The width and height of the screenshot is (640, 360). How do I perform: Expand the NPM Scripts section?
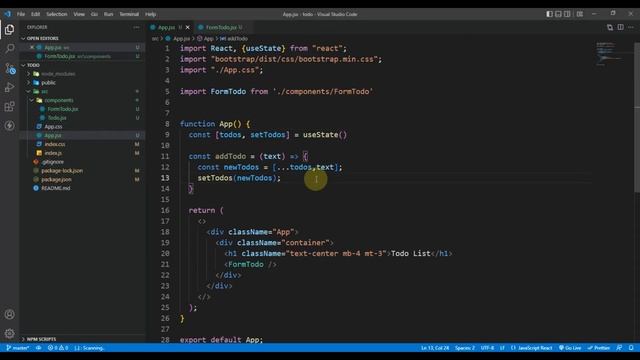coord(41,339)
